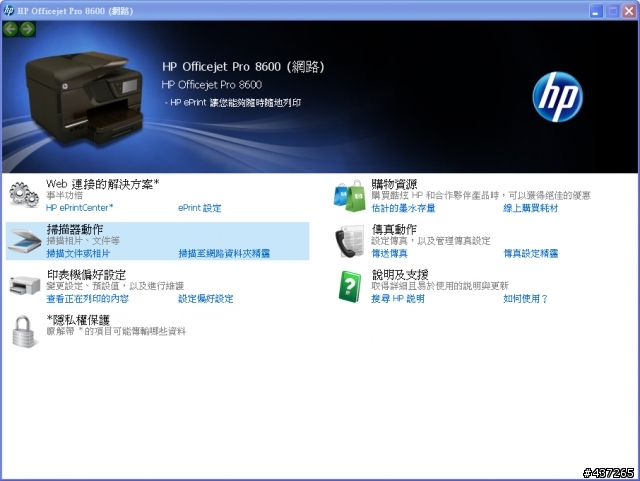Click the Officejet printer image

point(84,98)
